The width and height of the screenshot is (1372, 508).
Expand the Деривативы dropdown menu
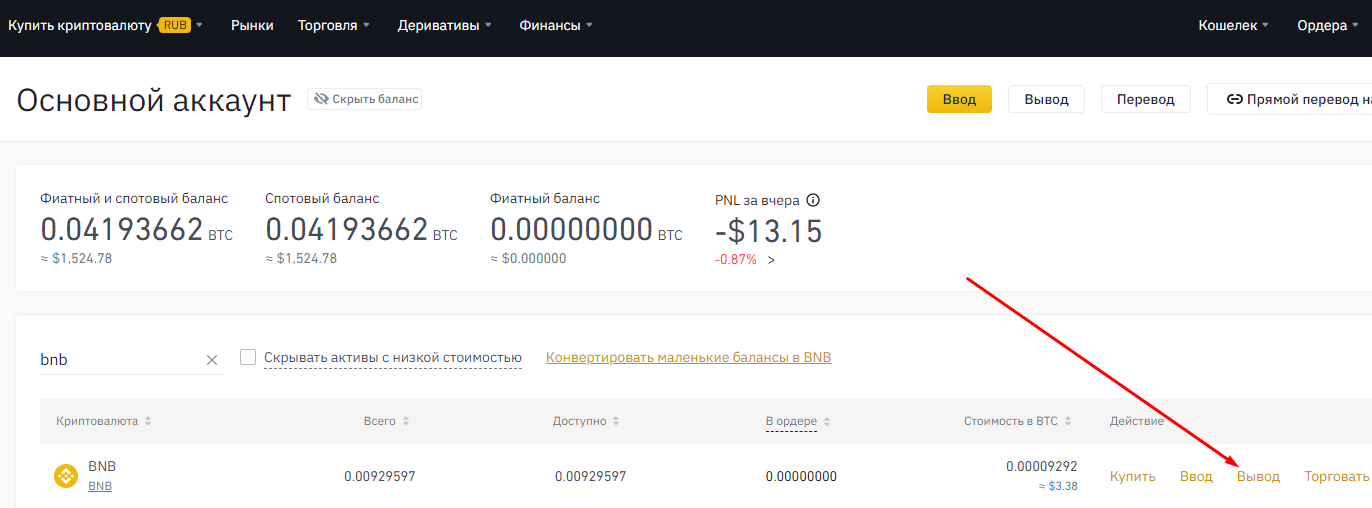[x=445, y=25]
